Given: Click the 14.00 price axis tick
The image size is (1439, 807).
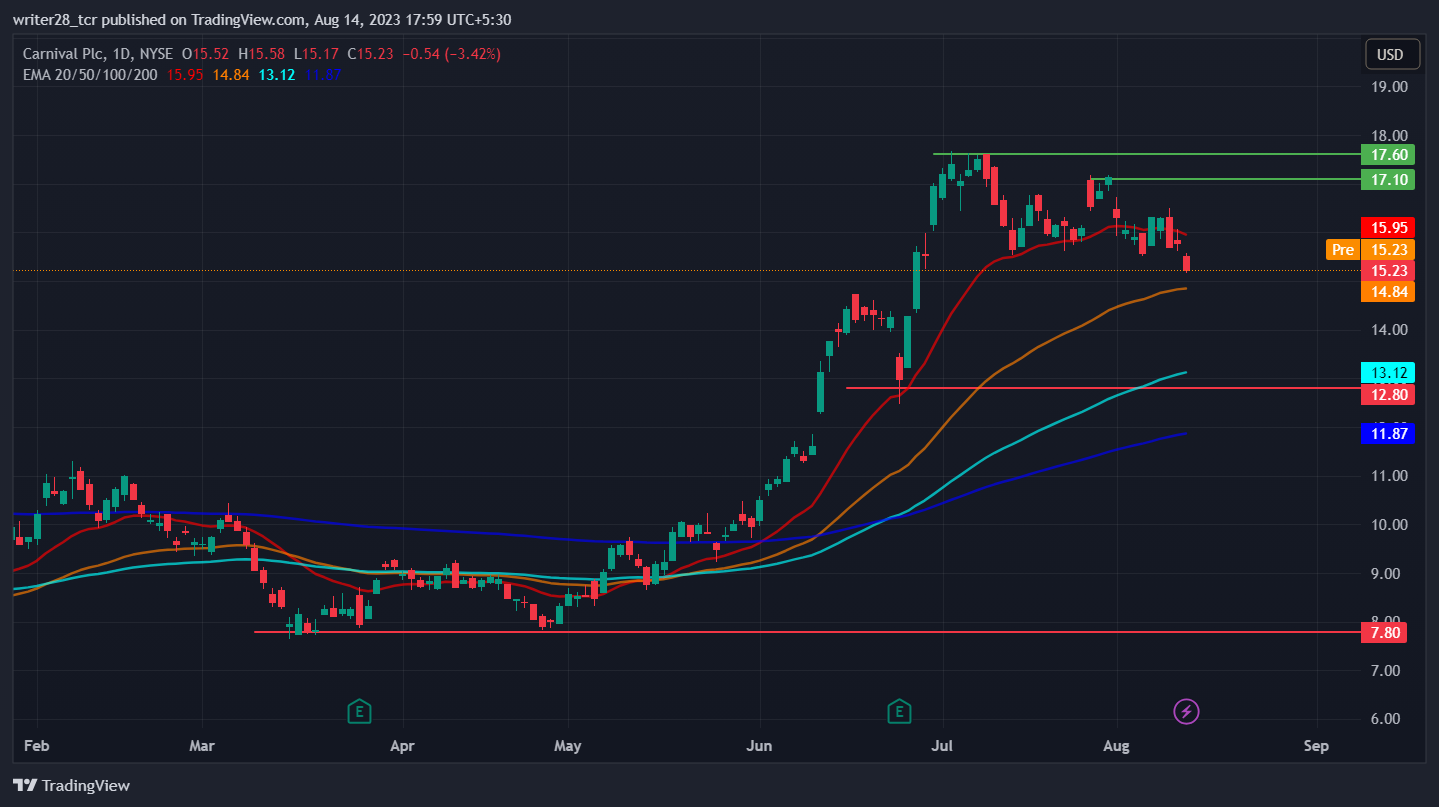Looking at the screenshot, I should click(x=1391, y=330).
